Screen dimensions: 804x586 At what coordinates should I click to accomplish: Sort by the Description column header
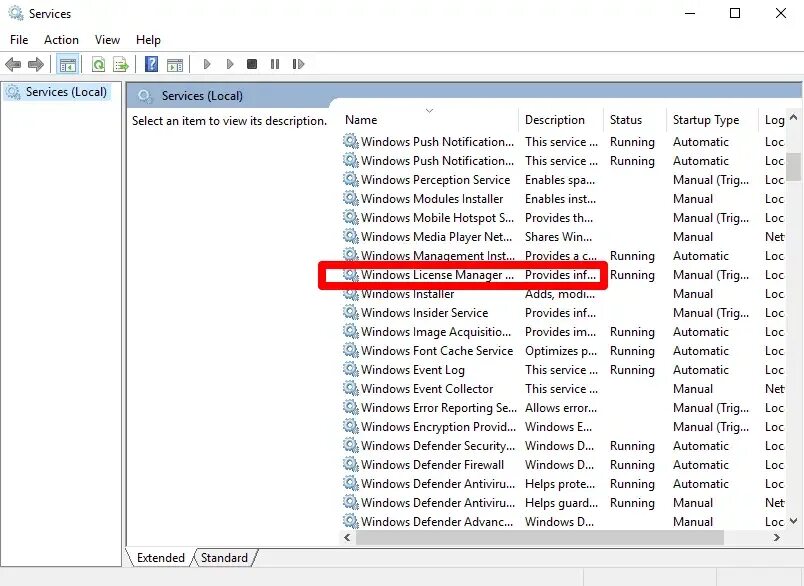tap(561, 120)
